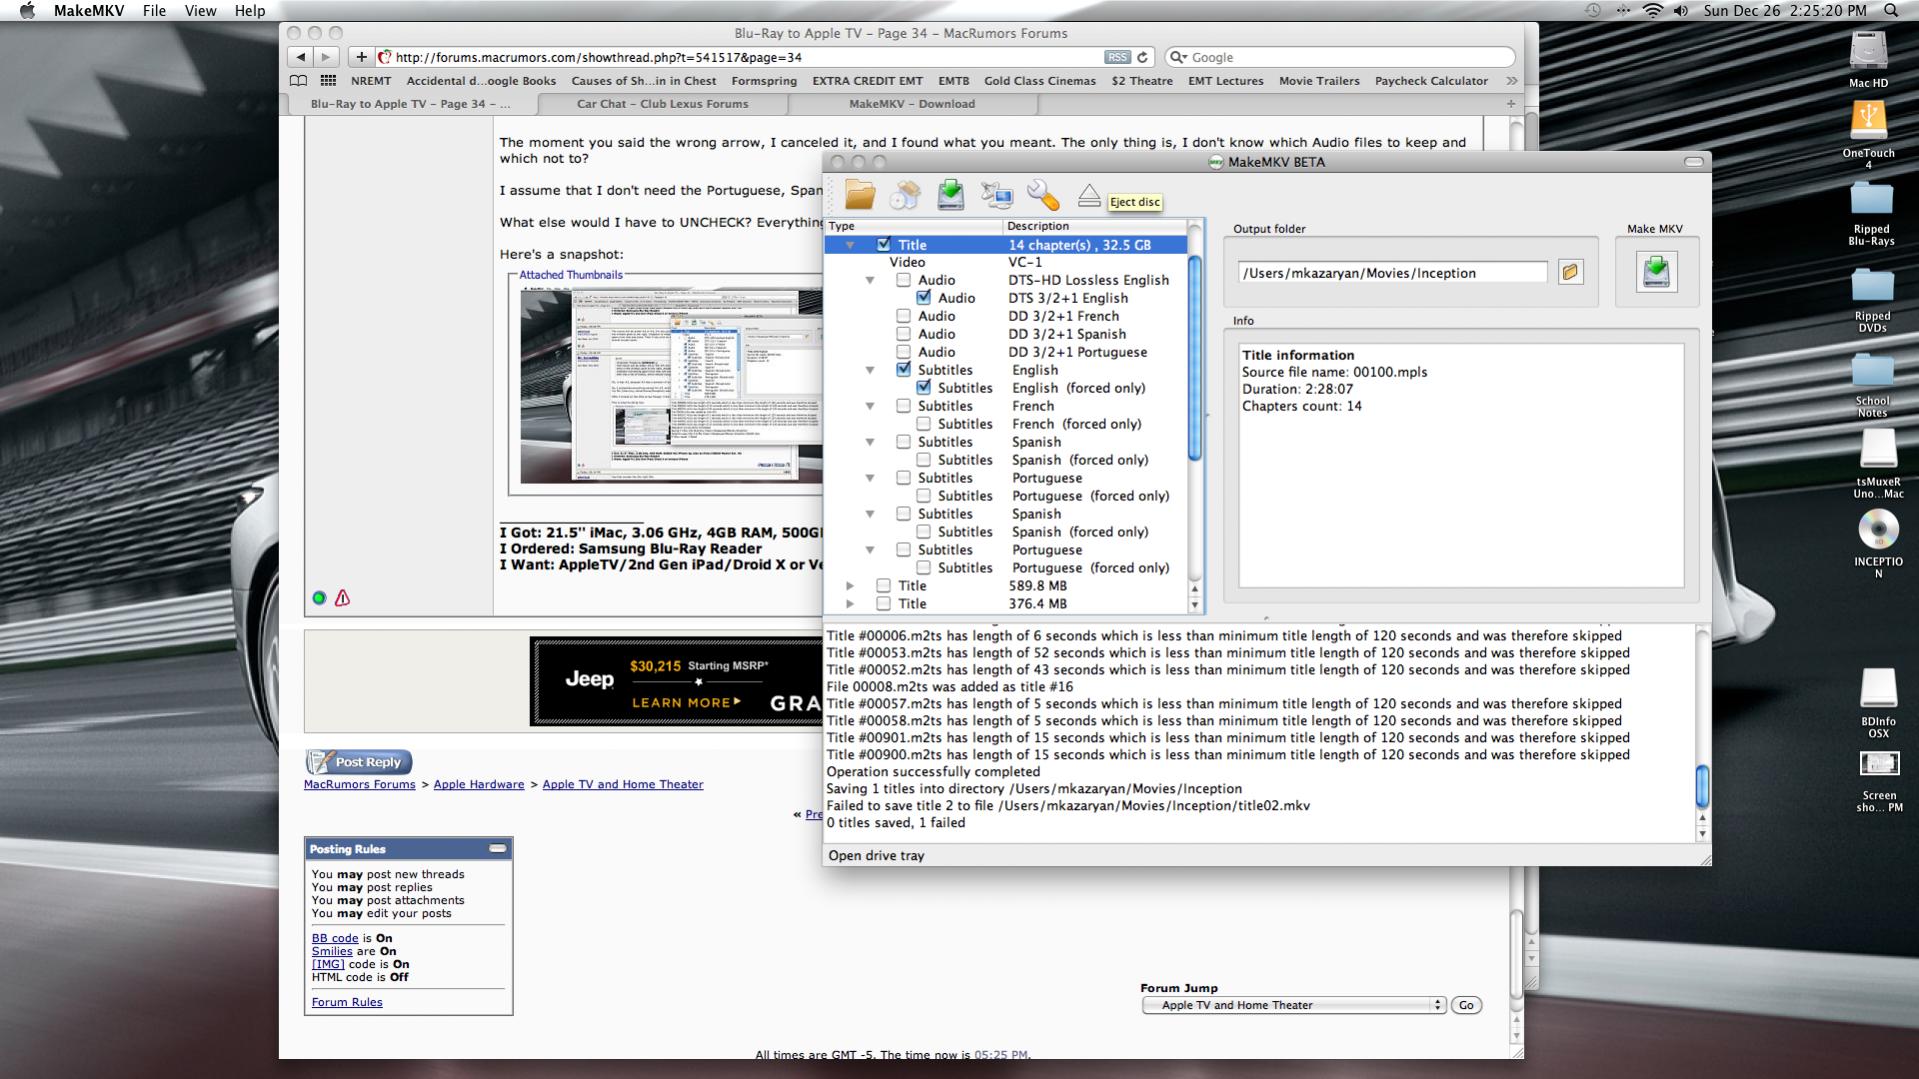This screenshot has width=1919, height=1079.
Task: Click the stream toolbar icon with the satellite dish
Action: pyautogui.click(x=997, y=195)
